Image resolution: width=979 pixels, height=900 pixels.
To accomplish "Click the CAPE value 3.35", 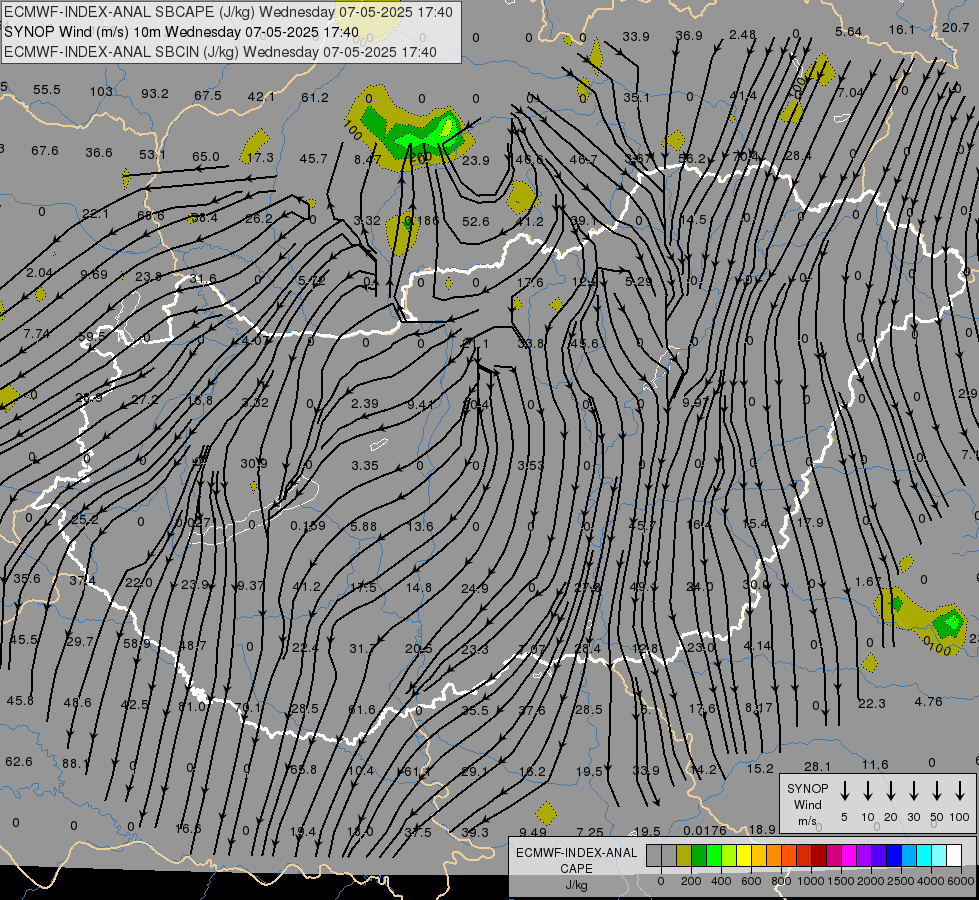I will [365, 465].
